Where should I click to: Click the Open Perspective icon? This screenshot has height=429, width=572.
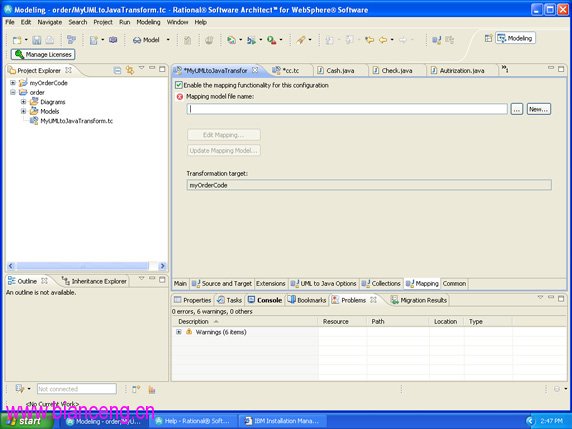tap(488, 38)
